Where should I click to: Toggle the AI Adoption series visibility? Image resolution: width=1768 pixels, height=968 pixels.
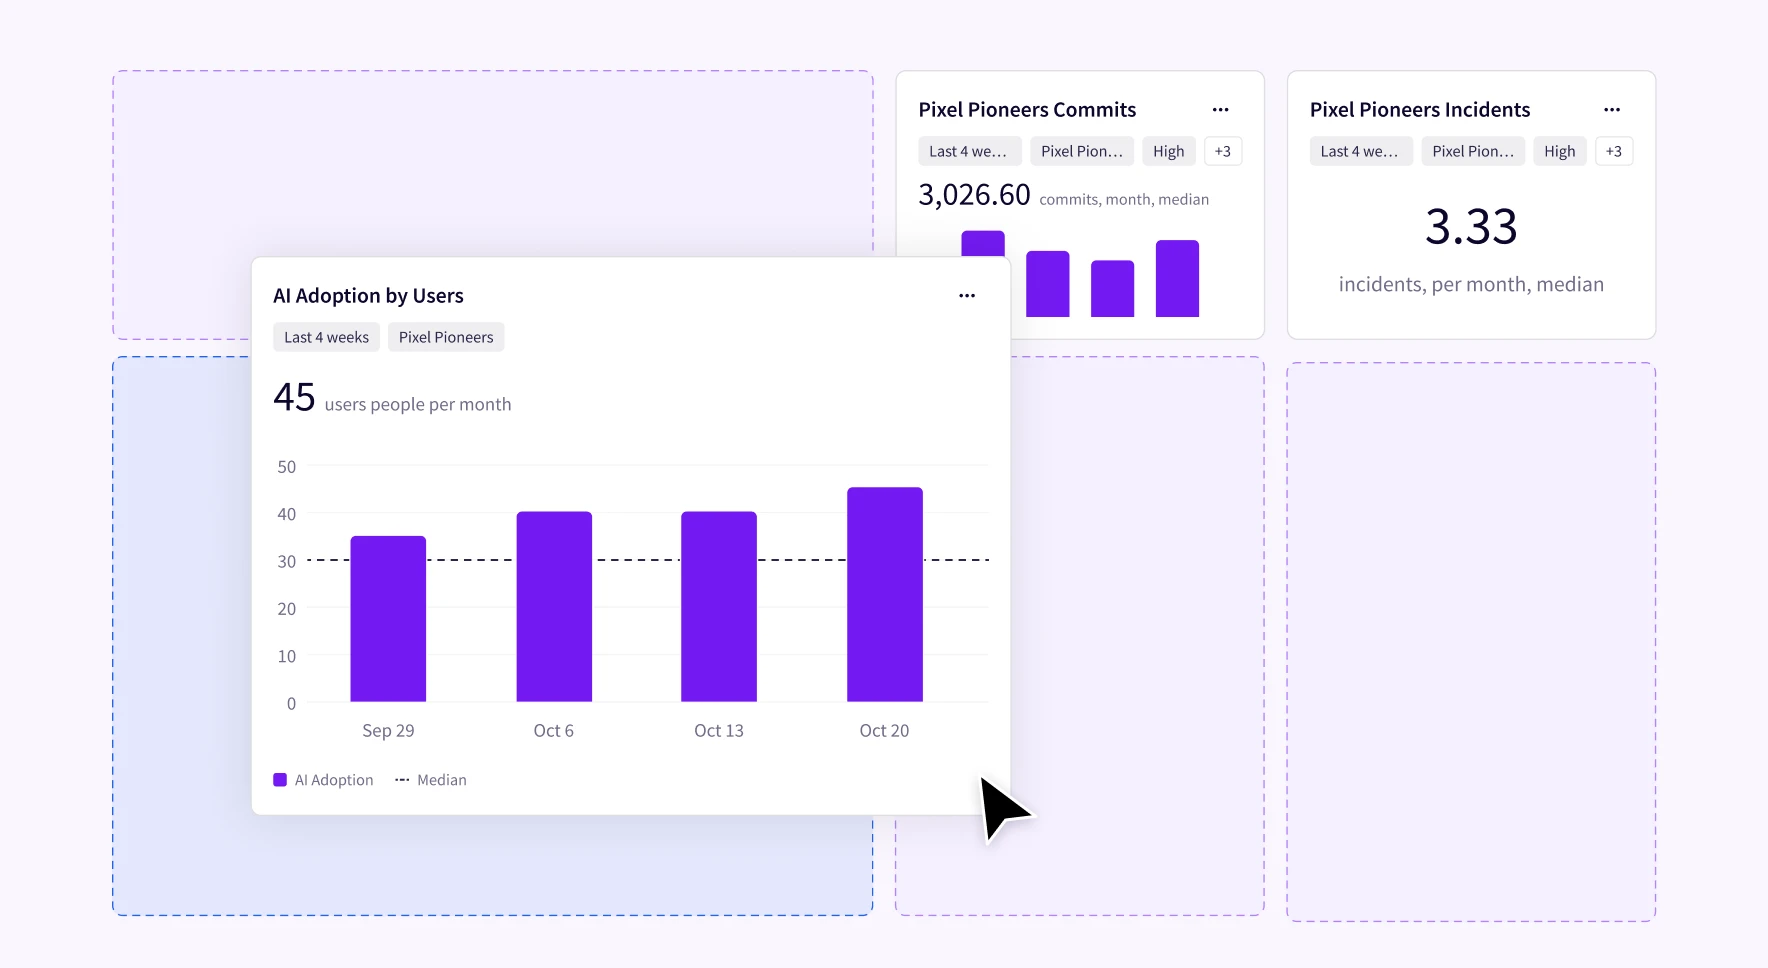coord(322,779)
